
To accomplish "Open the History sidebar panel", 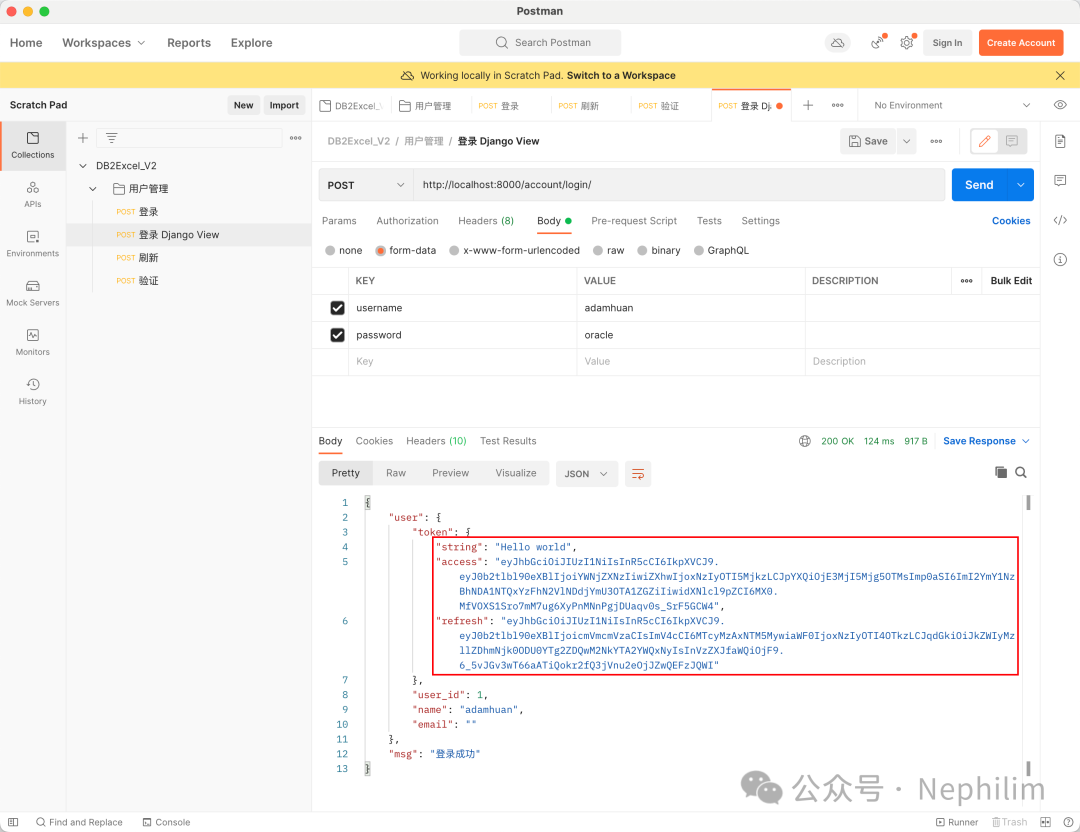I will pyautogui.click(x=32, y=391).
